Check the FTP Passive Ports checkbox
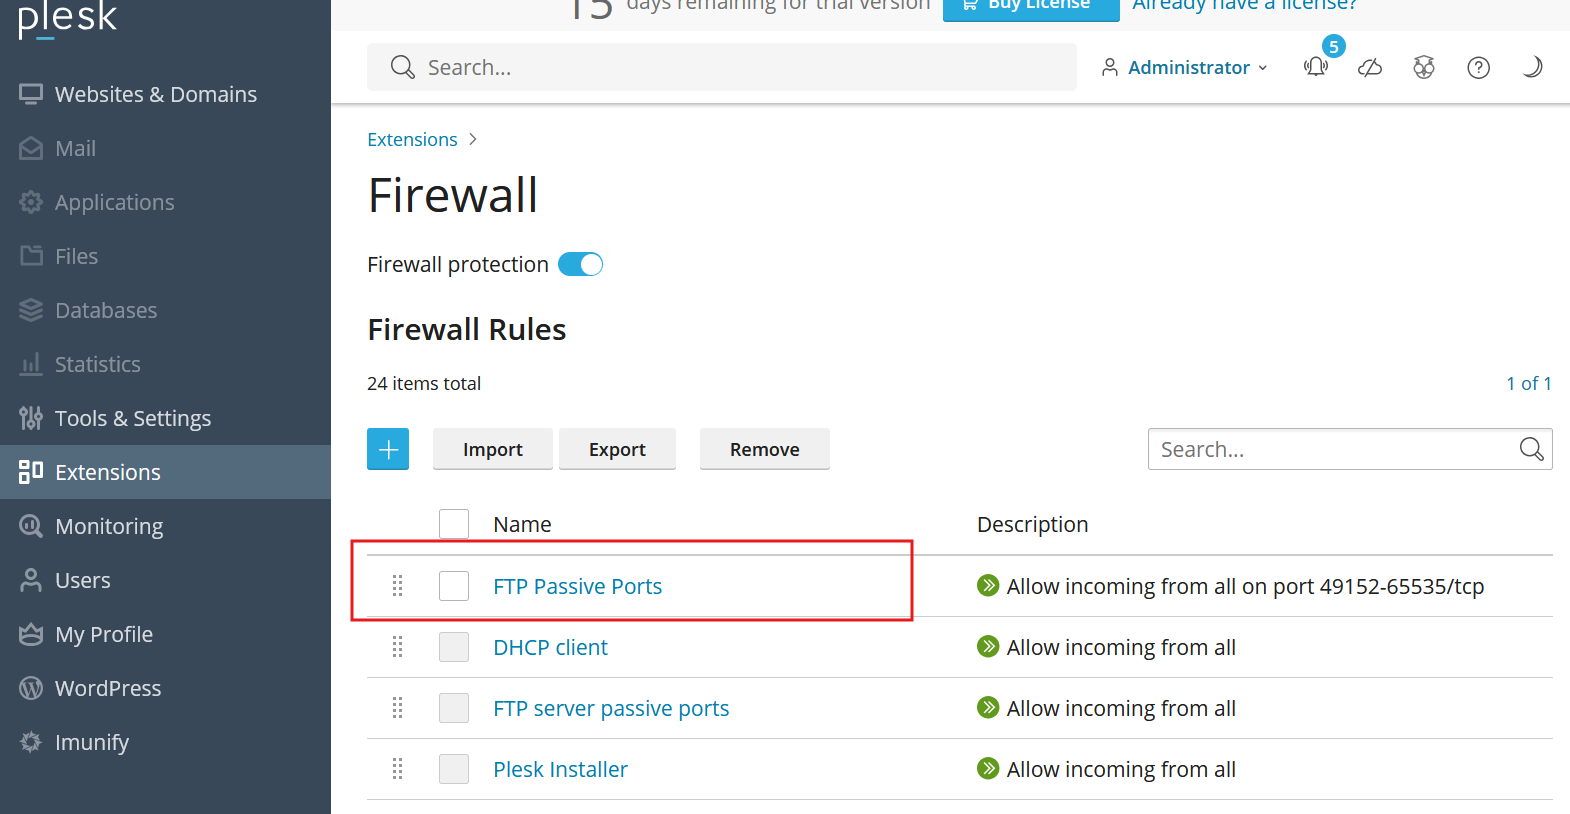 pos(454,586)
